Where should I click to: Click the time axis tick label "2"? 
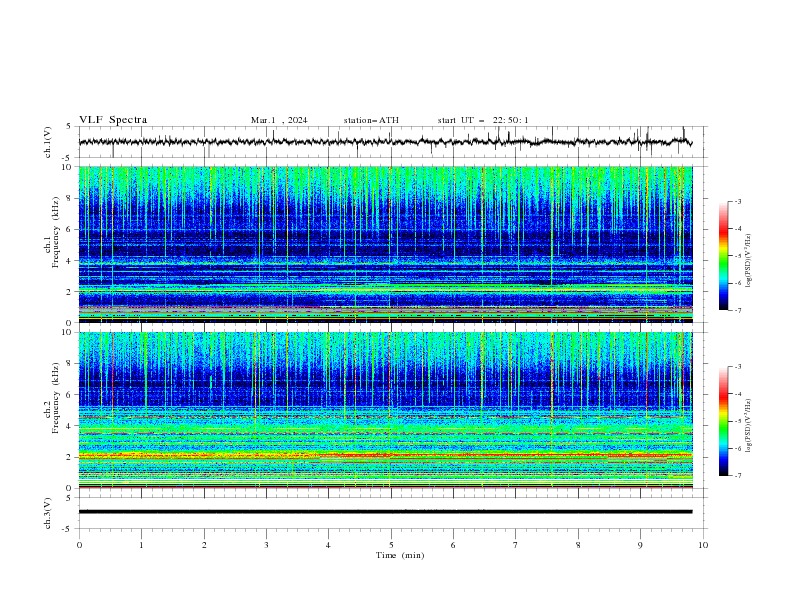(x=204, y=545)
